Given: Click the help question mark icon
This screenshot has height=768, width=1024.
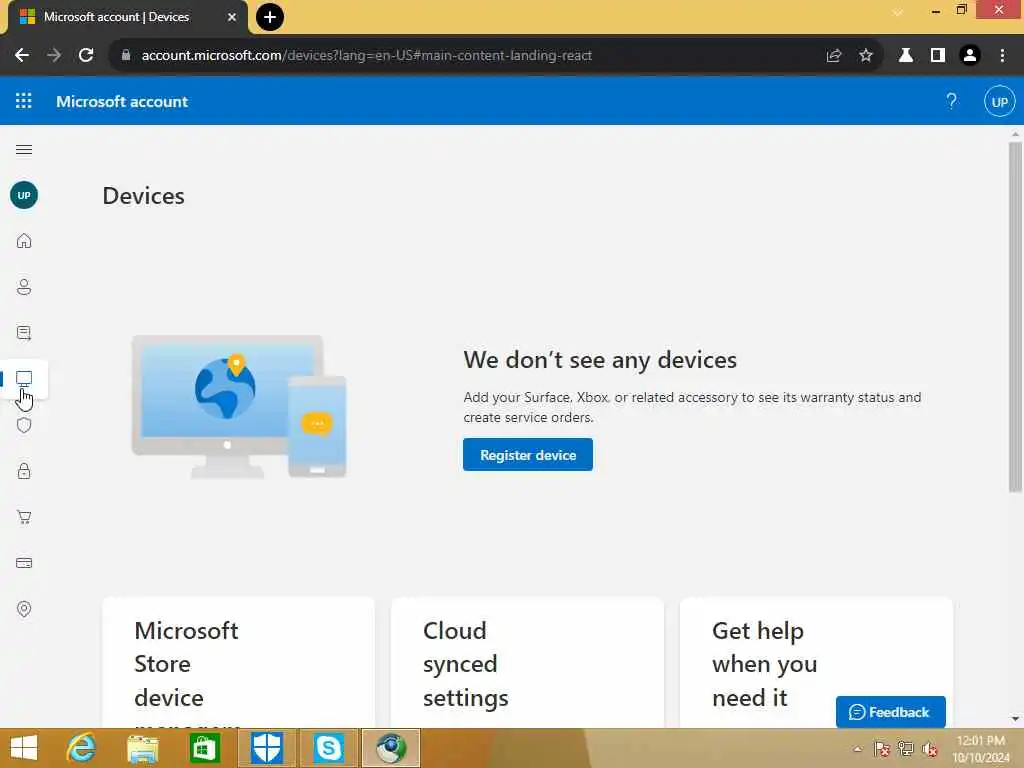Looking at the screenshot, I should (x=952, y=101).
